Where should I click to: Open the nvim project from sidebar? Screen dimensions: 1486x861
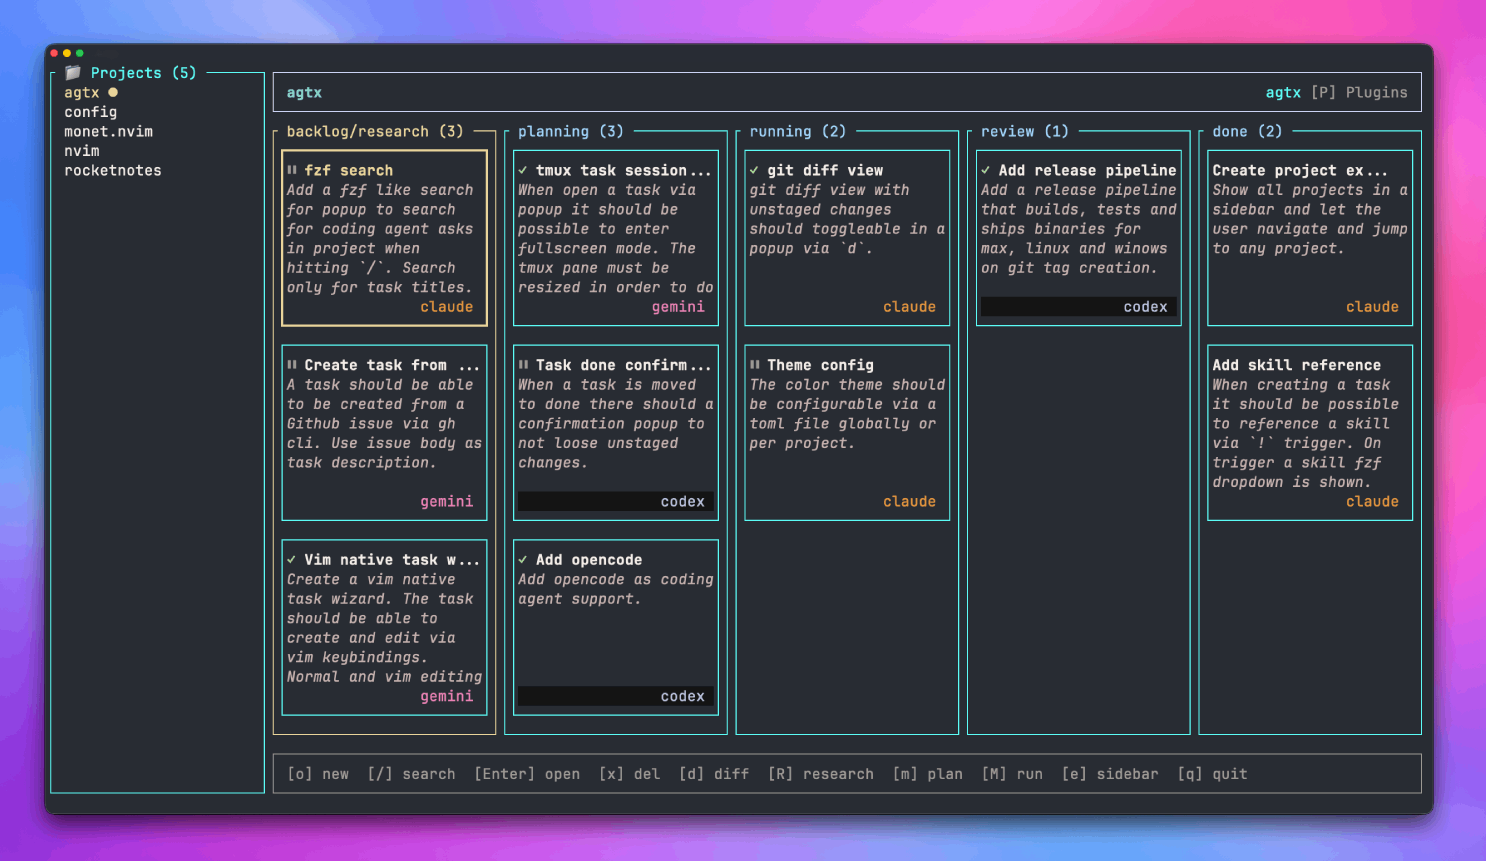81,151
